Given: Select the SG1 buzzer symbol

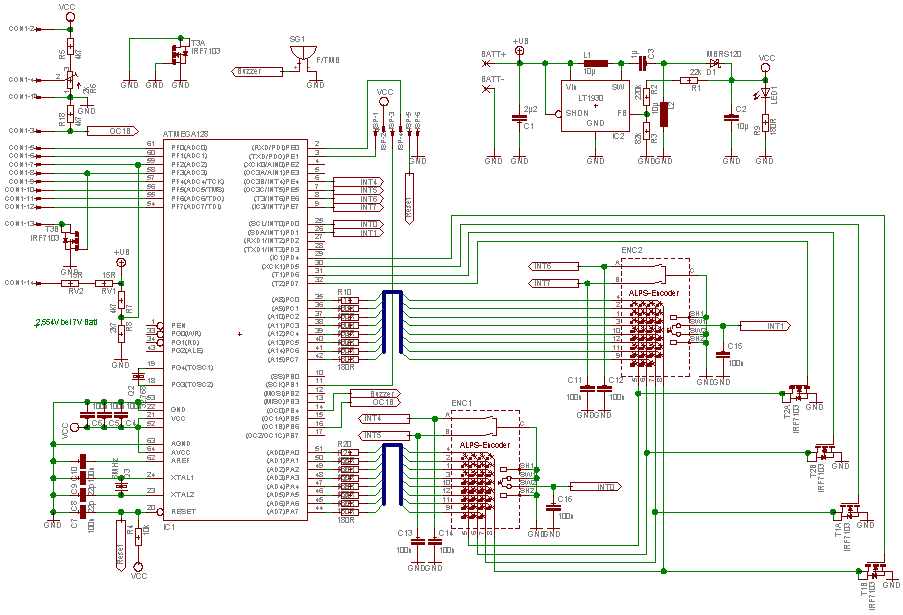Looking at the screenshot, I should (303, 56).
